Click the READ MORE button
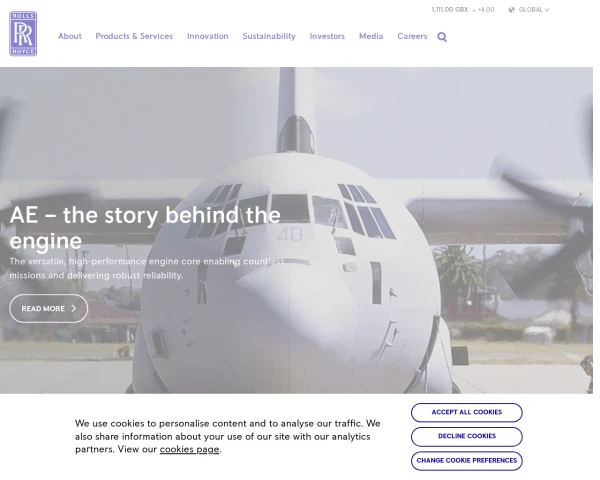This screenshot has width=600, height=480. point(49,309)
